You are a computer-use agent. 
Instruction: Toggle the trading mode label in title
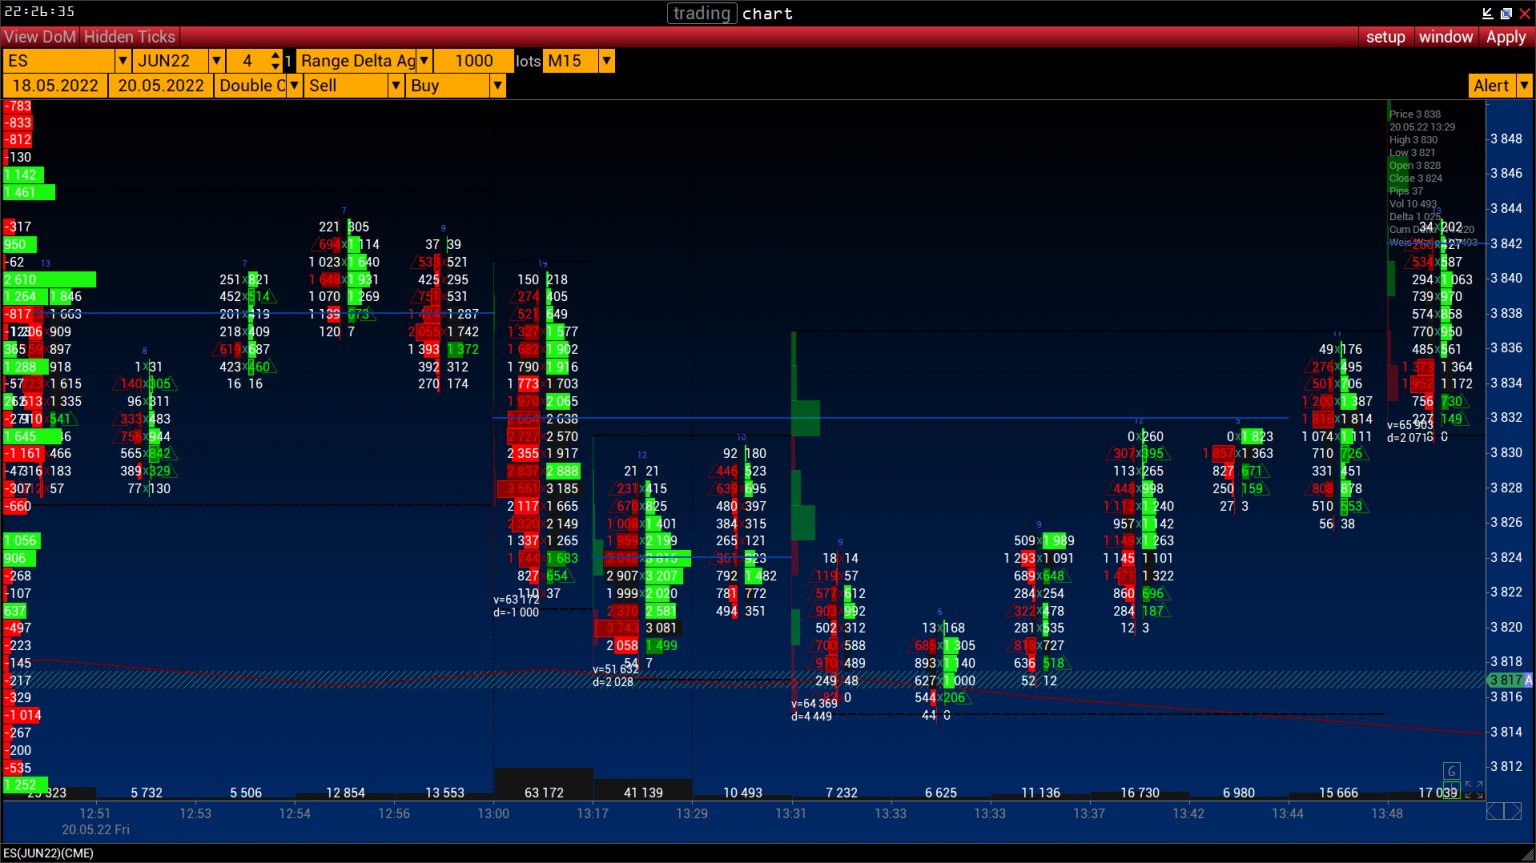[701, 13]
